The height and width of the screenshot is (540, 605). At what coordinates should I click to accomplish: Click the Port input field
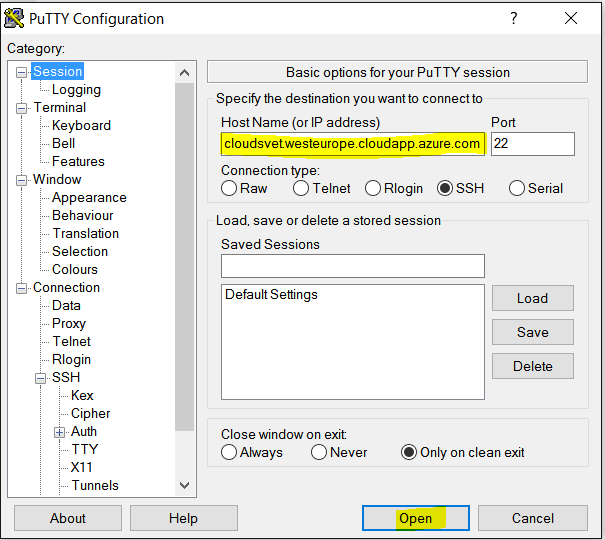tap(533, 144)
